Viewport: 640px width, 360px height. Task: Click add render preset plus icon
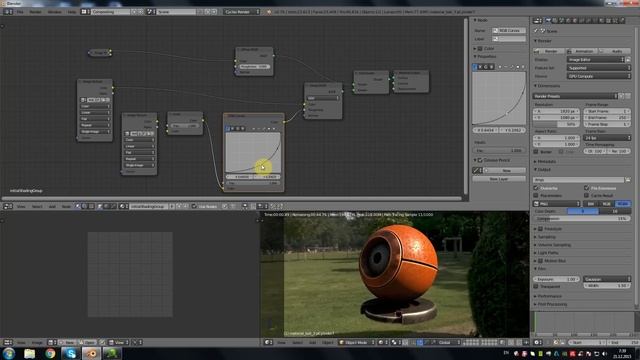coord(622,96)
